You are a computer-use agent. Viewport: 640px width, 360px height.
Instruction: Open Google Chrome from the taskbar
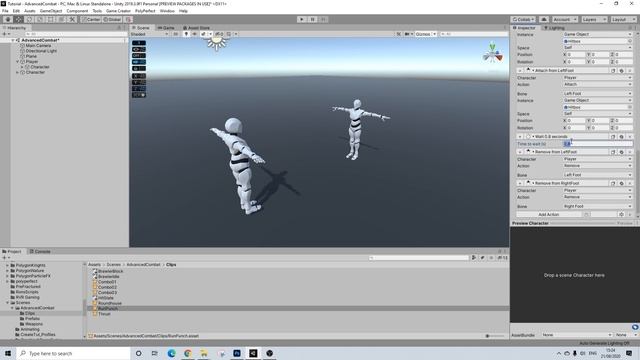click(188, 353)
